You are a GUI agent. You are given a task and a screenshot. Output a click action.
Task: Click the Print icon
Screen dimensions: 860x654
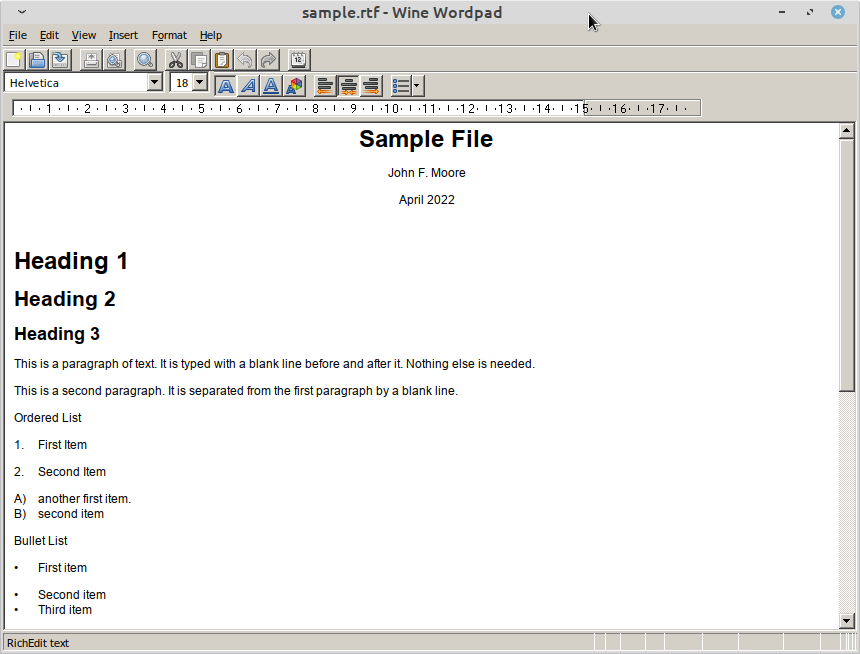point(91,60)
